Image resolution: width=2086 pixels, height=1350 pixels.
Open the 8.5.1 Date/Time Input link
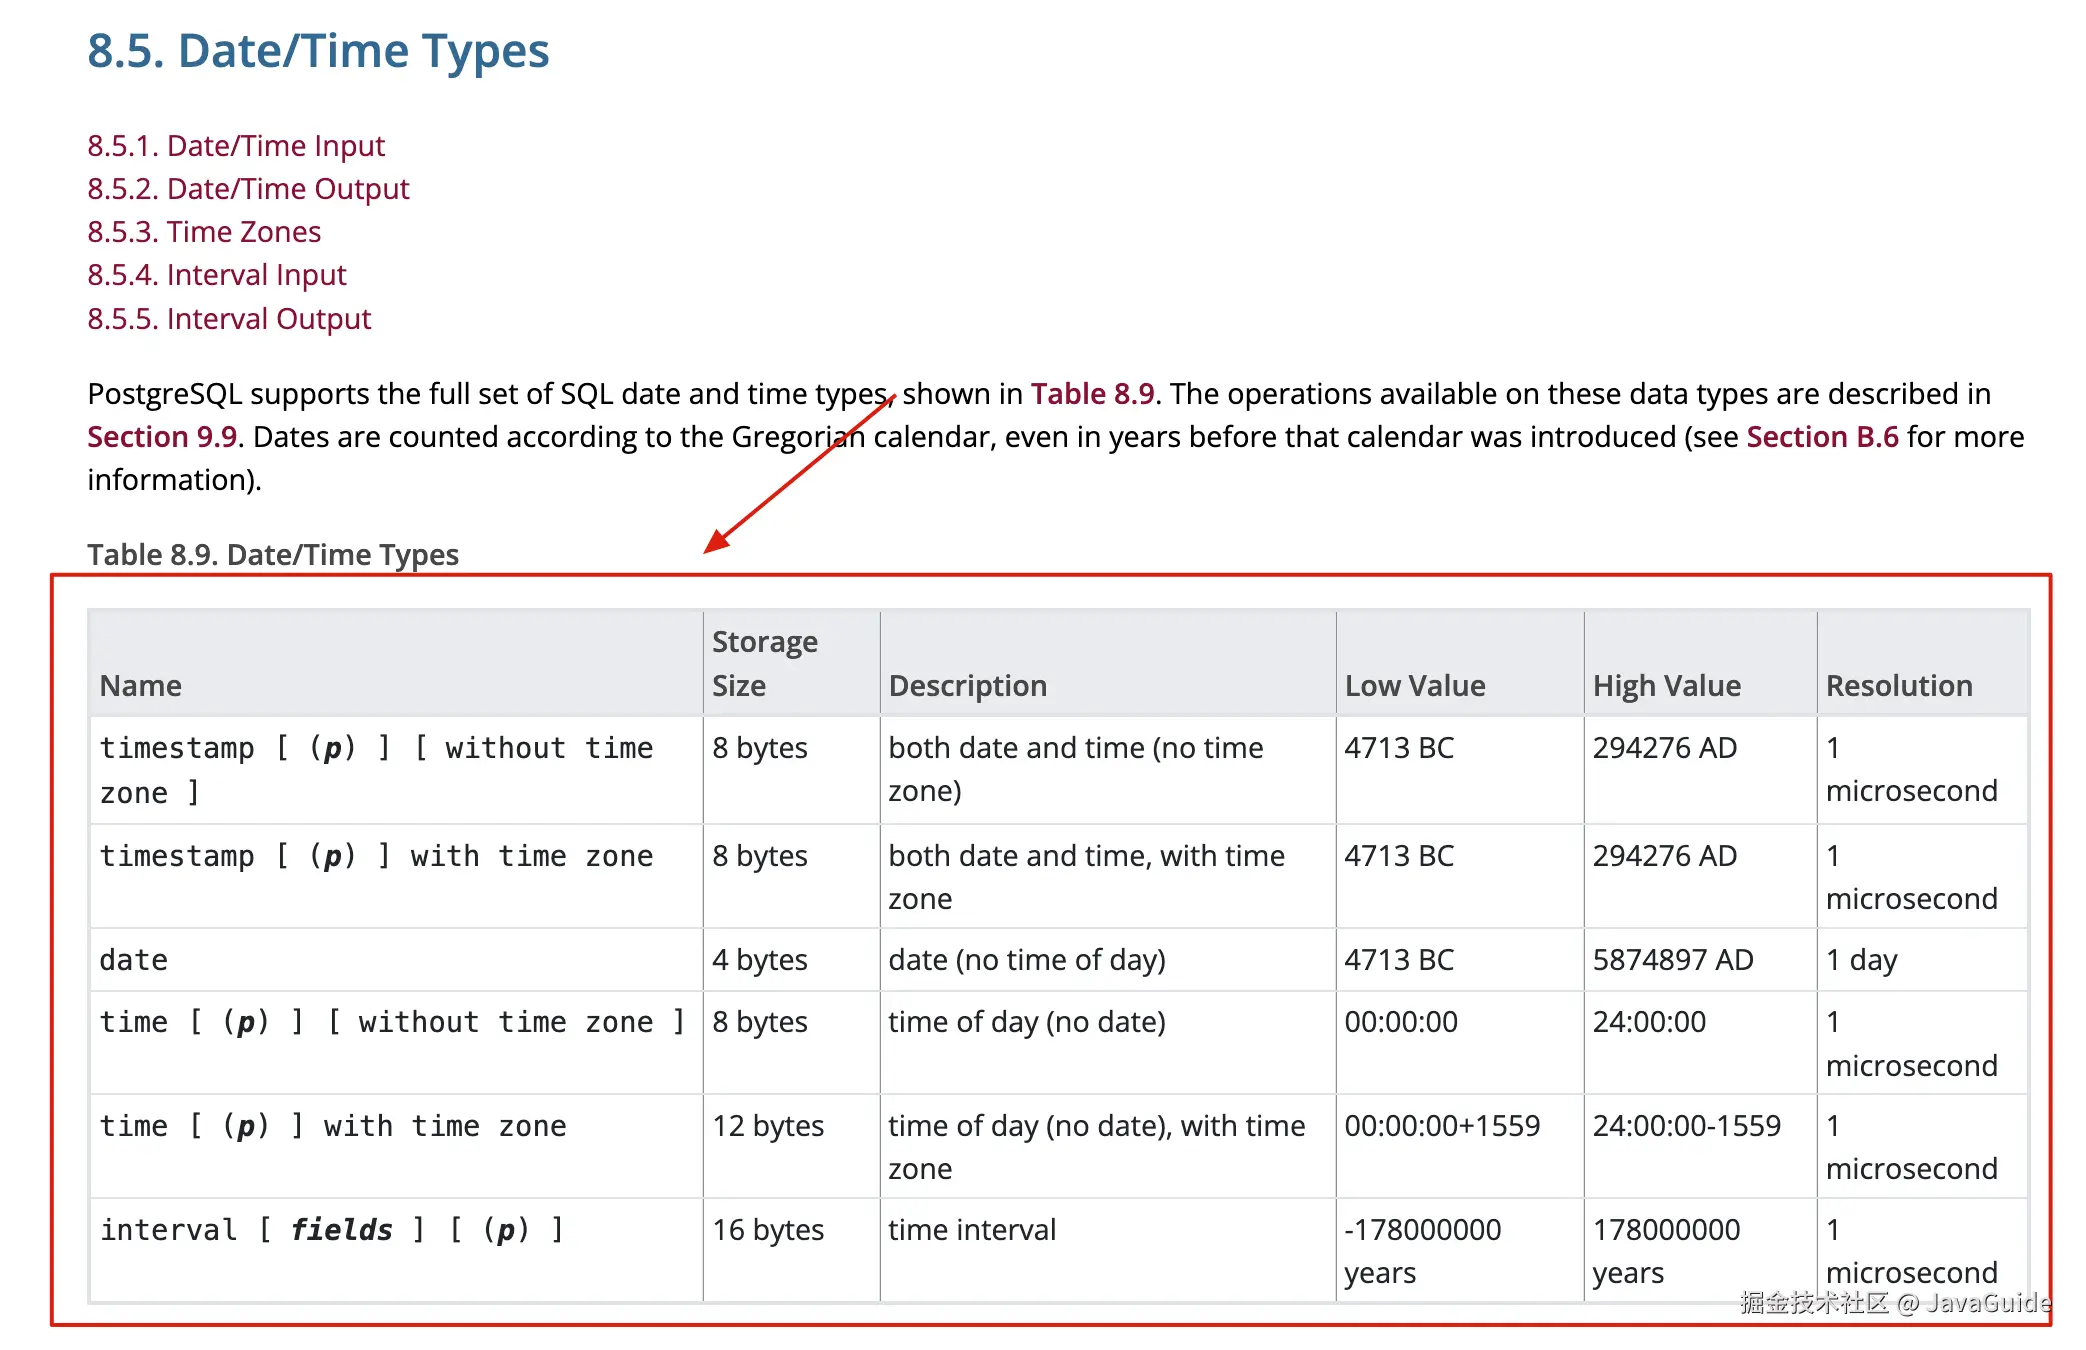(x=235, y=146)
